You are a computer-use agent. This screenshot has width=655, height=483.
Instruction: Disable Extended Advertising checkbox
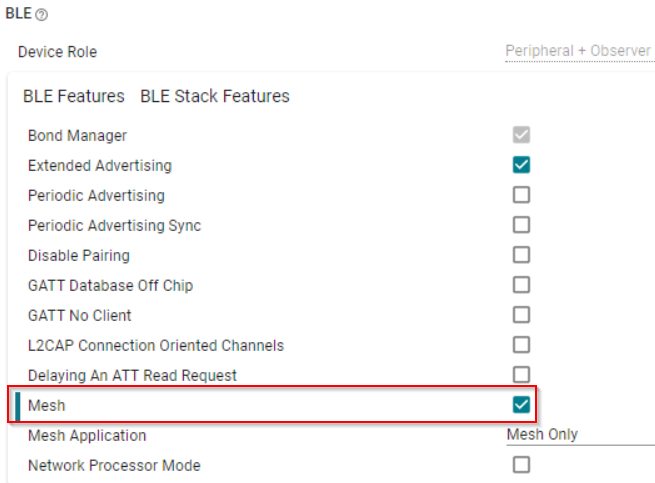pos(521,165)
